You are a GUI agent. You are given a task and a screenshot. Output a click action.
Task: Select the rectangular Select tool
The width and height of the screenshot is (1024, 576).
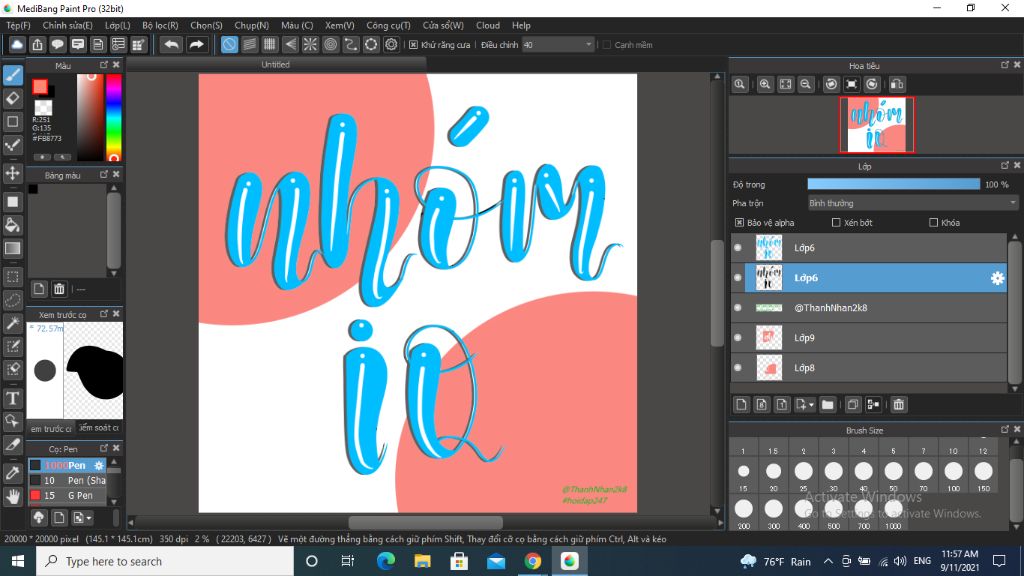click(12, 277)
